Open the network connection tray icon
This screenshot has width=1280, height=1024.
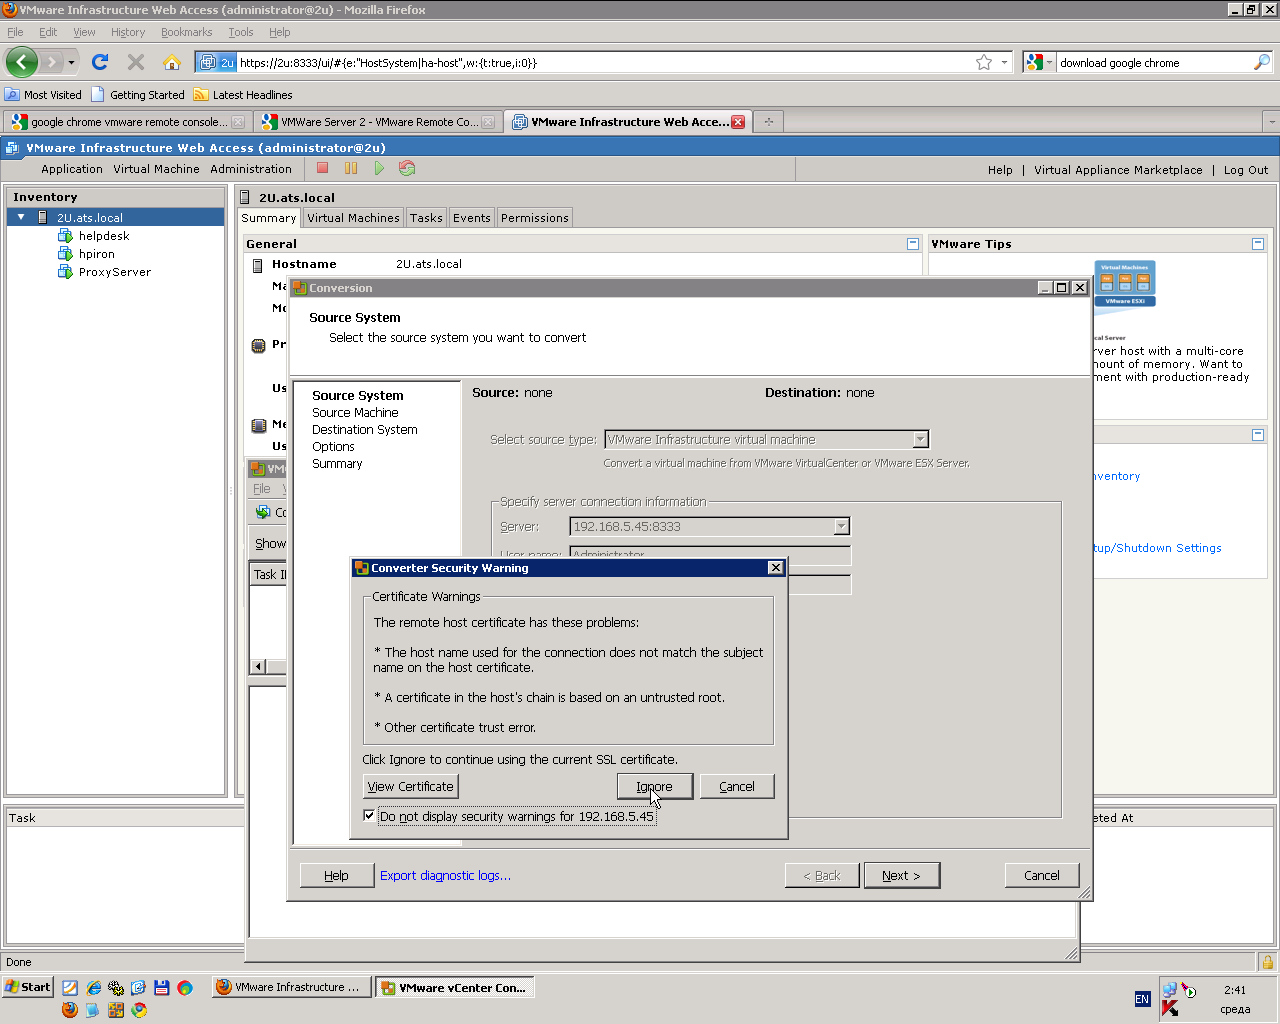pos(1170,989)
